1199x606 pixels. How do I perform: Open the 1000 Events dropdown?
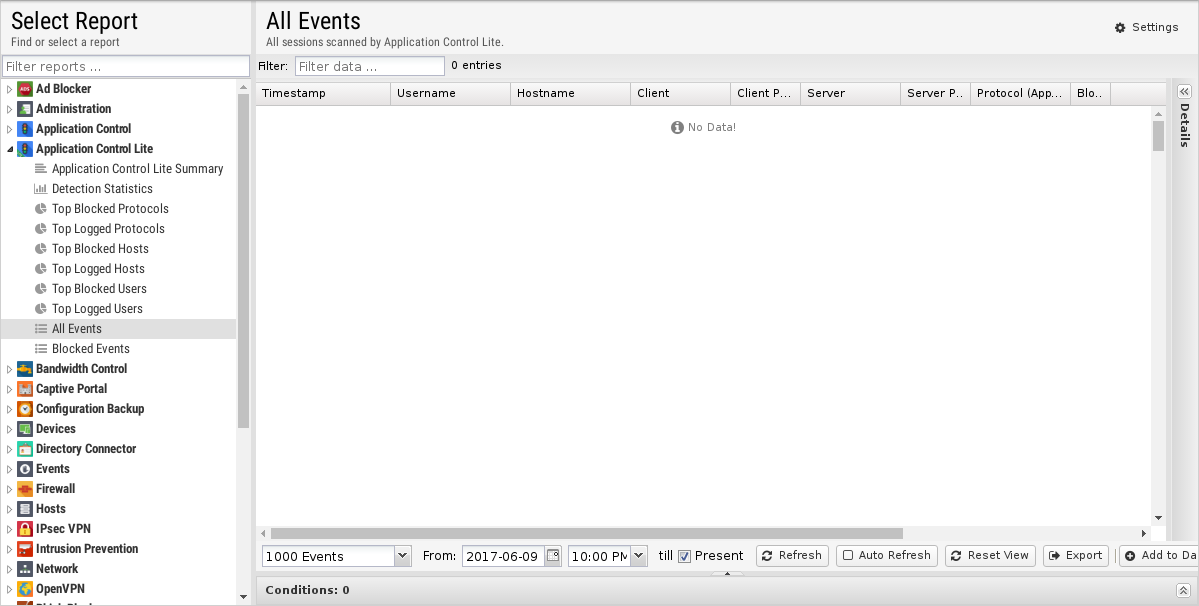click(402, 556)
